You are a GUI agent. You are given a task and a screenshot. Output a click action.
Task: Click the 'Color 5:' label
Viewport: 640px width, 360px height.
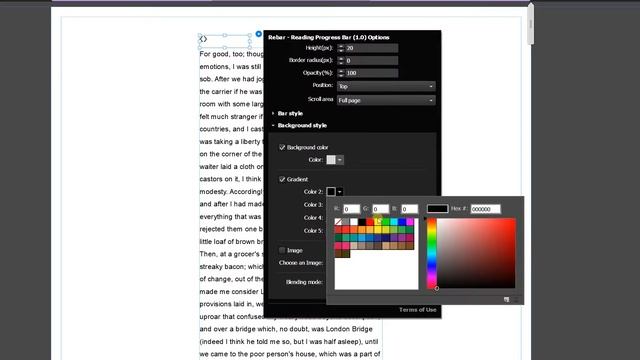[x=313, y=231]
